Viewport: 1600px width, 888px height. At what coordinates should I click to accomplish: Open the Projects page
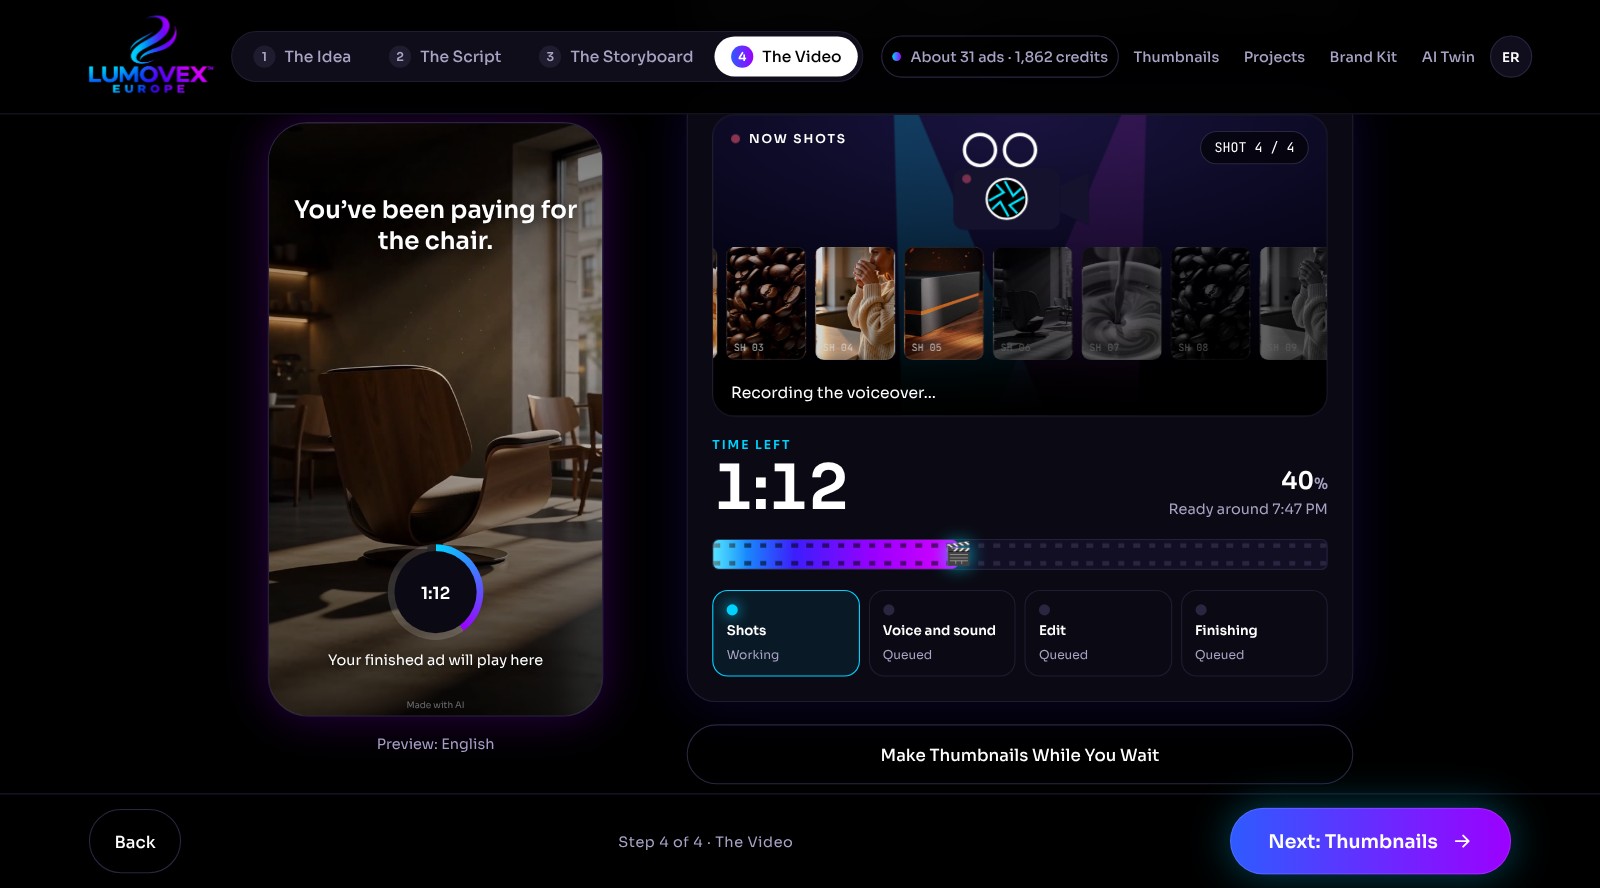(x=1274, y=57)
